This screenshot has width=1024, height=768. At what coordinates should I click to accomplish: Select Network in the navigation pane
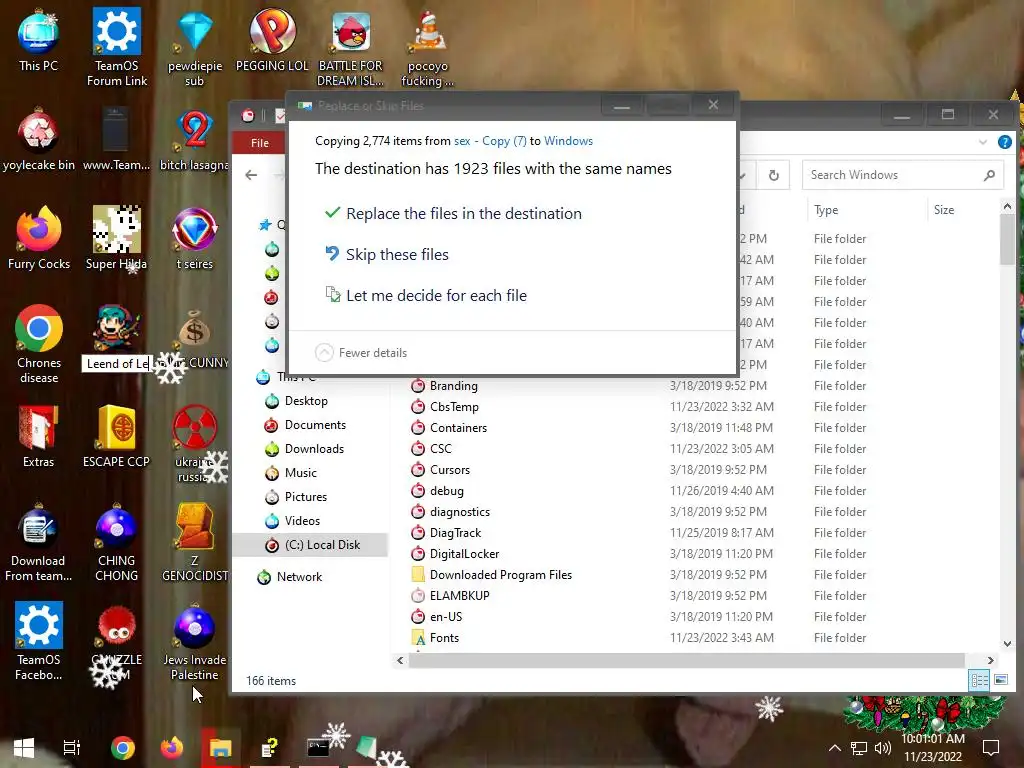point(299,577)
